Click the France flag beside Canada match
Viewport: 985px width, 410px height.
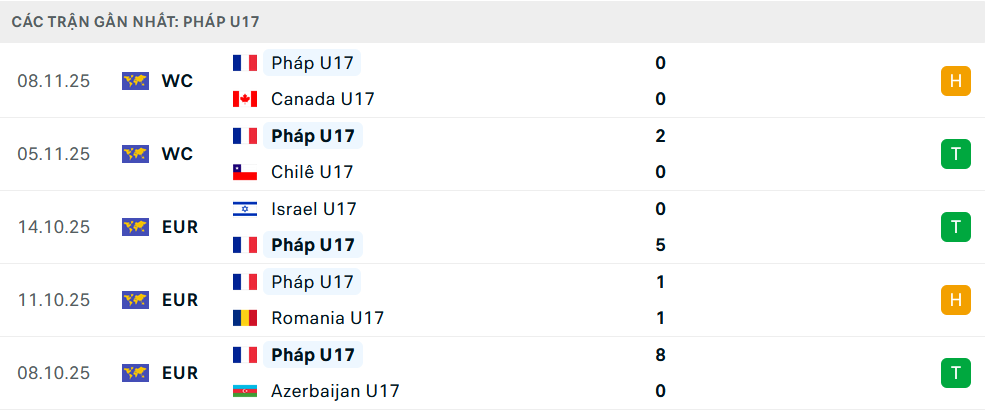(244, 63)
